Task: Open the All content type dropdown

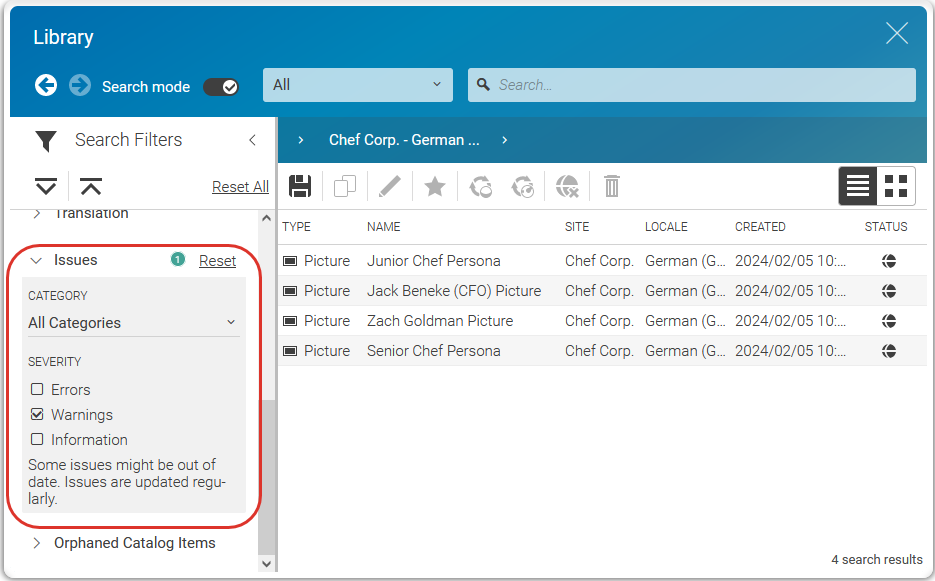Action: pos(357,85)
